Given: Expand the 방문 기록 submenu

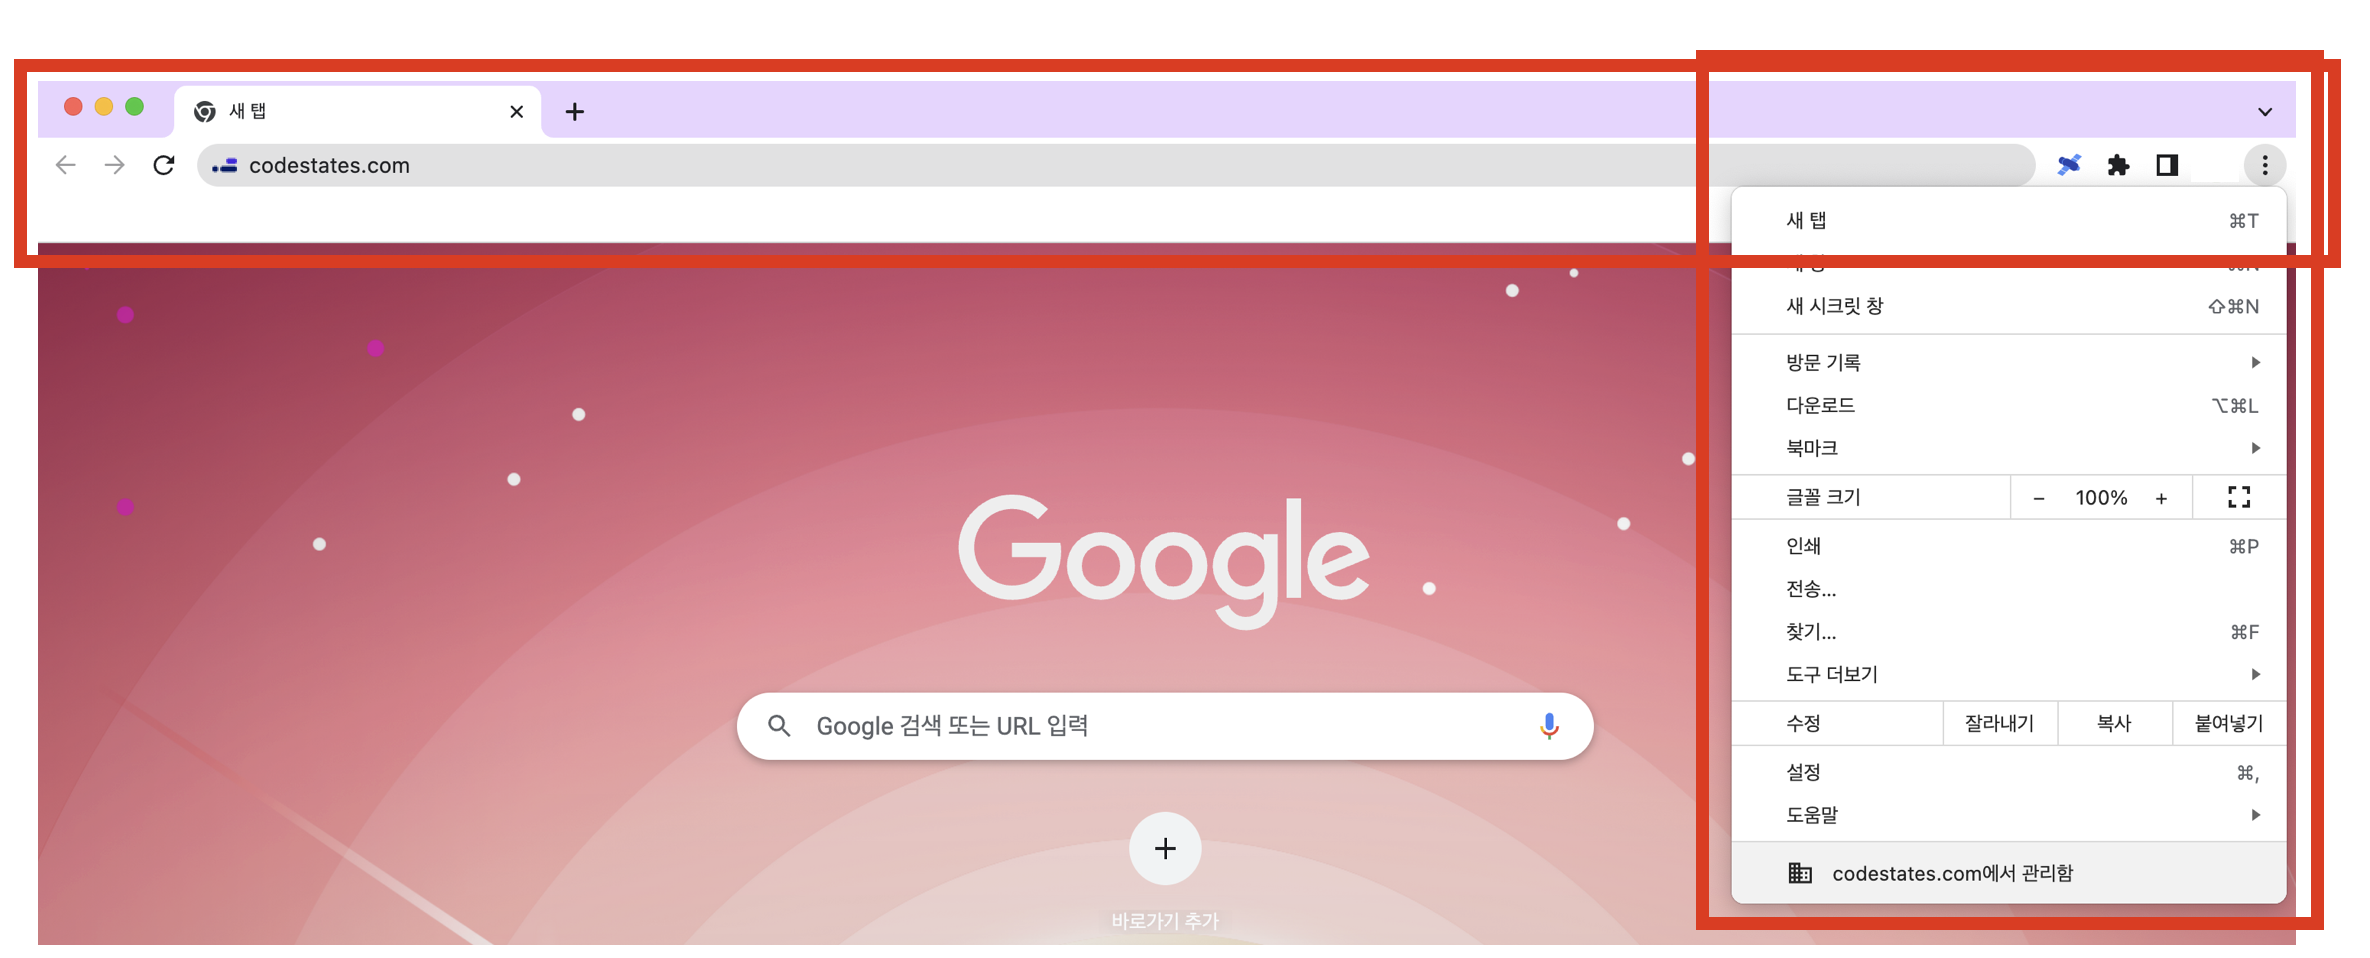Looking at the screenshot, I should tap(2009, 362).
